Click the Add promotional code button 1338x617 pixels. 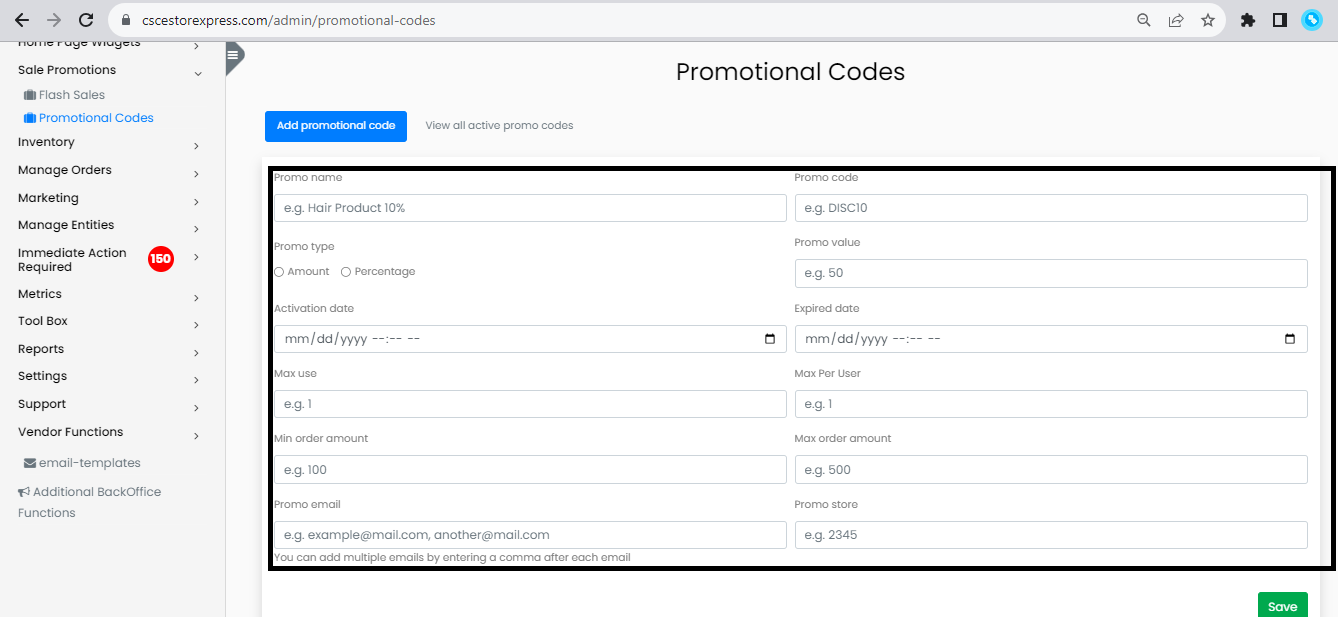click(x=335, y=126)
